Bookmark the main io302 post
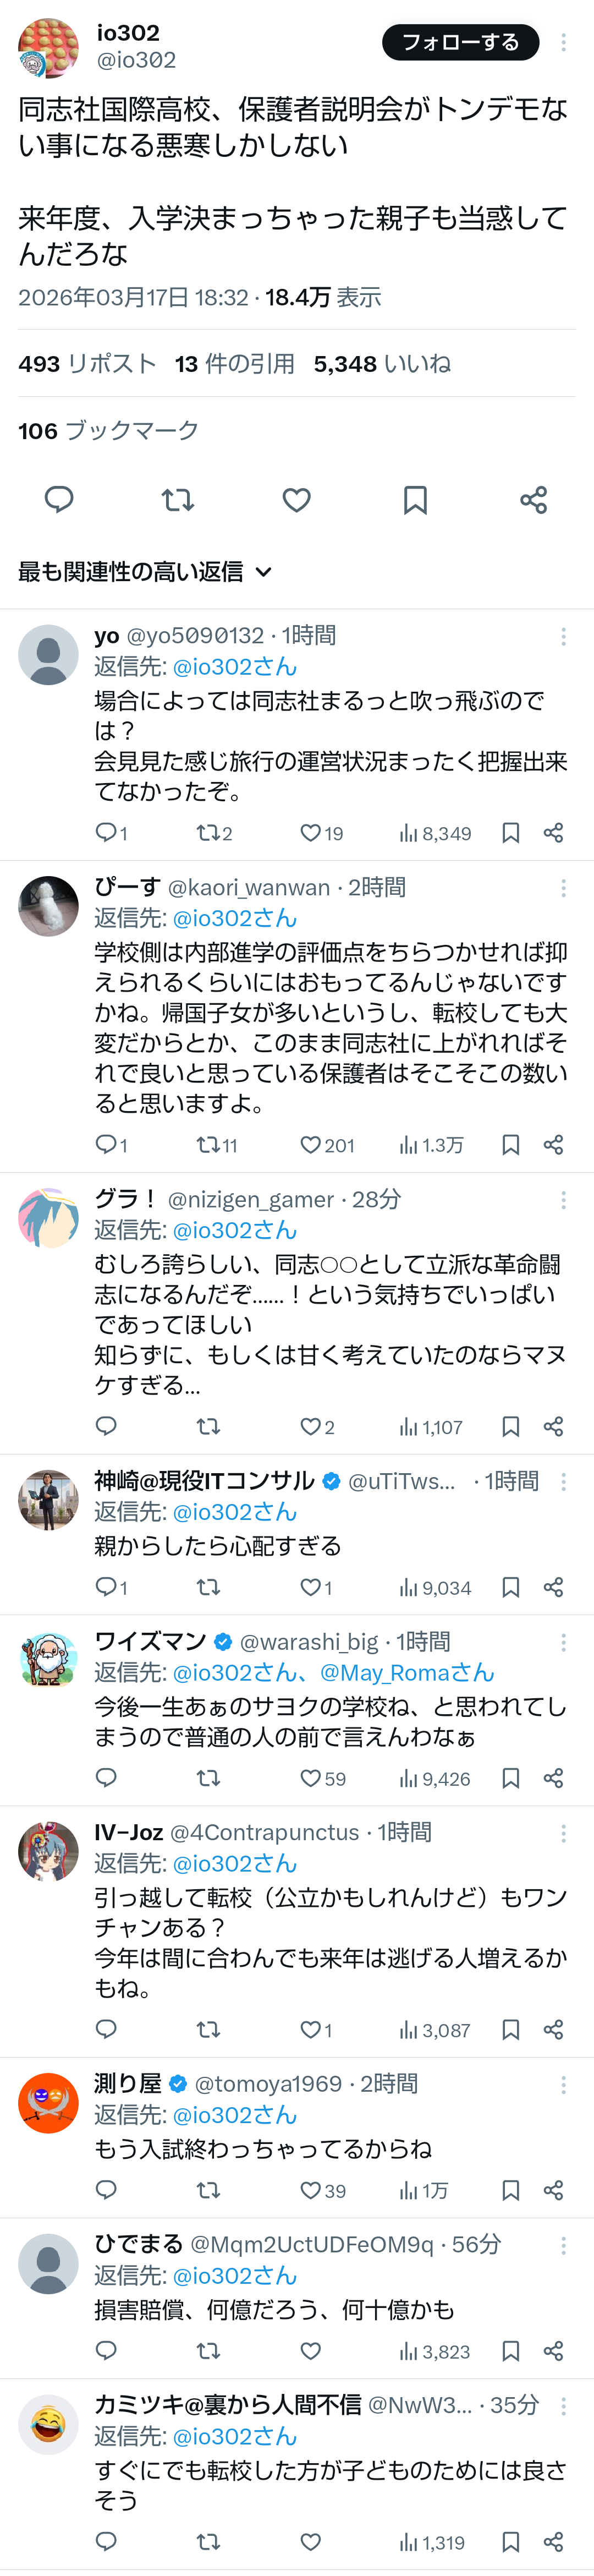594x2576 pixels. [415, 499]
